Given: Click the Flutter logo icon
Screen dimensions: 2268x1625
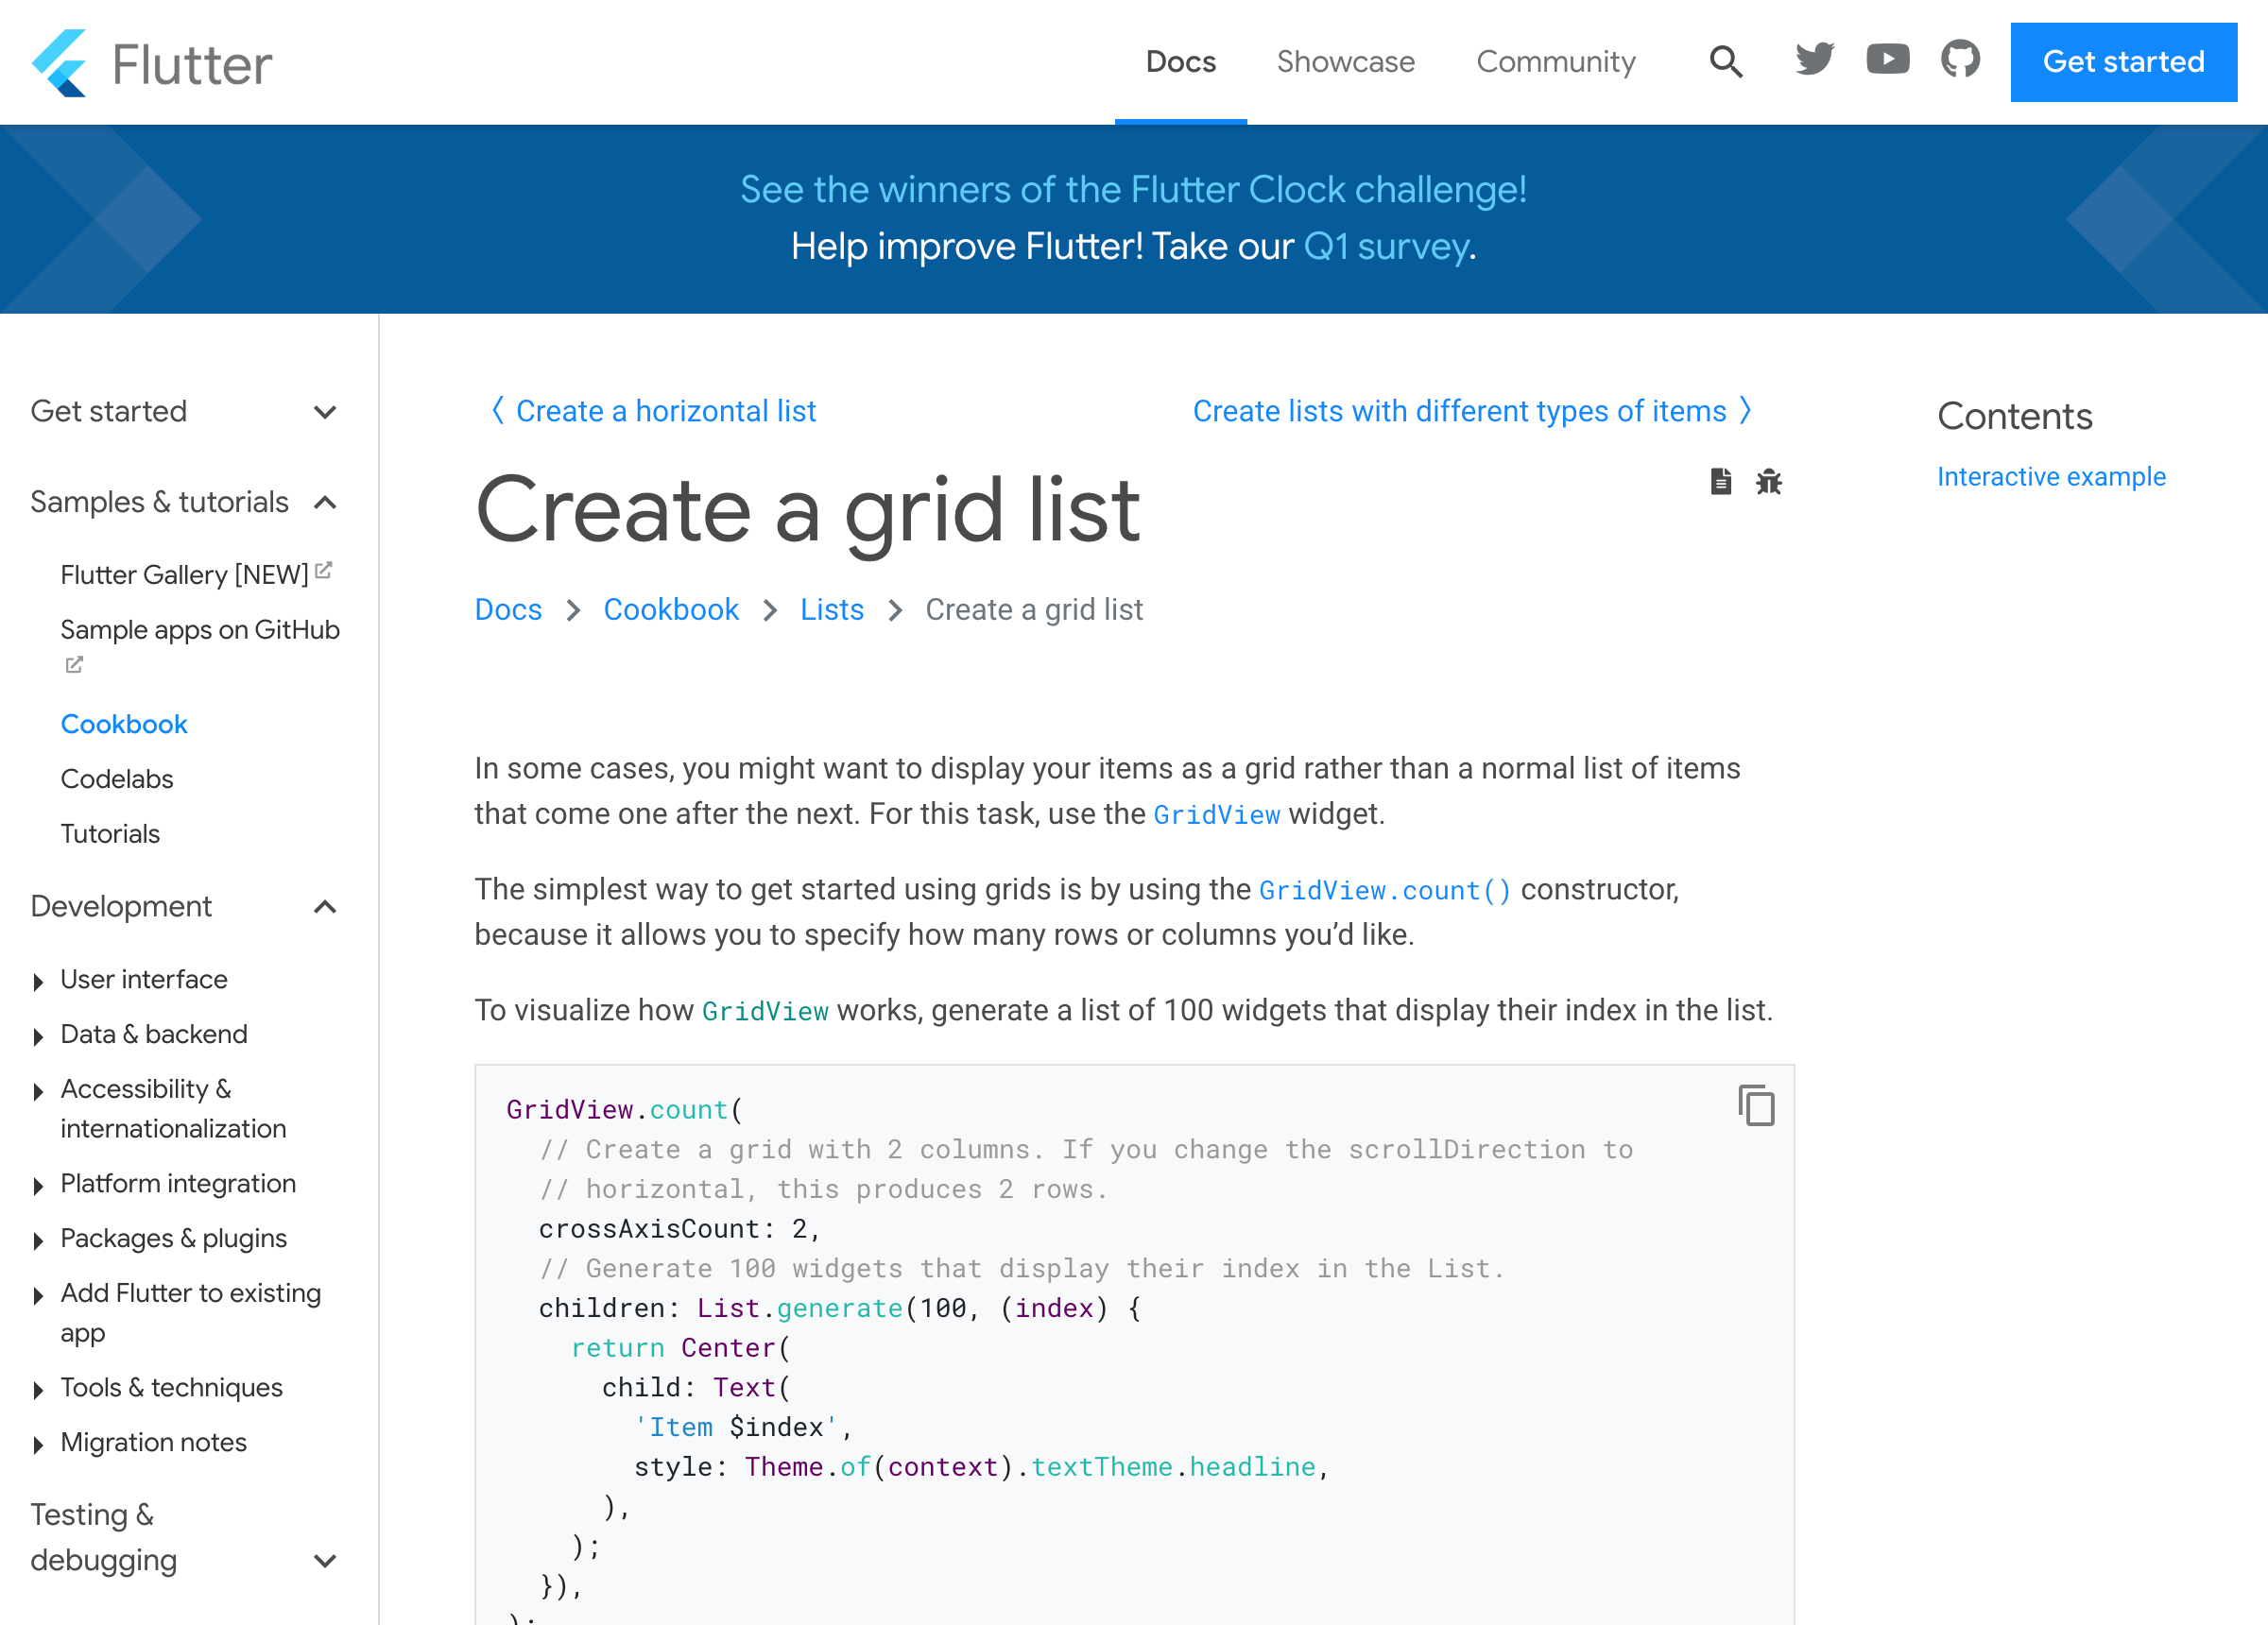Looking at the screenshot, I should click(x=60, y=63).
